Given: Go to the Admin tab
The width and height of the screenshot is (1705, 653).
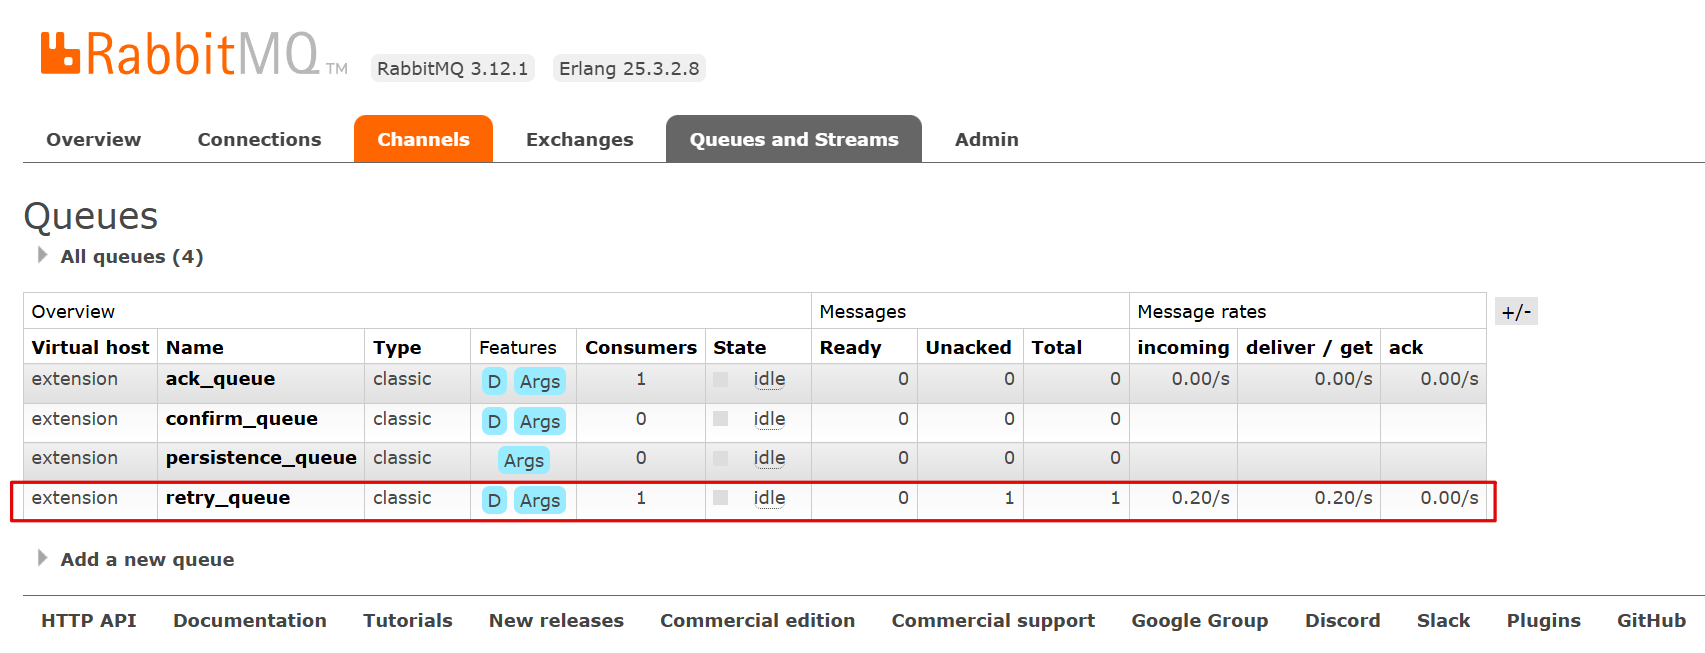Looking at the screenshot, I should (986, 140).
